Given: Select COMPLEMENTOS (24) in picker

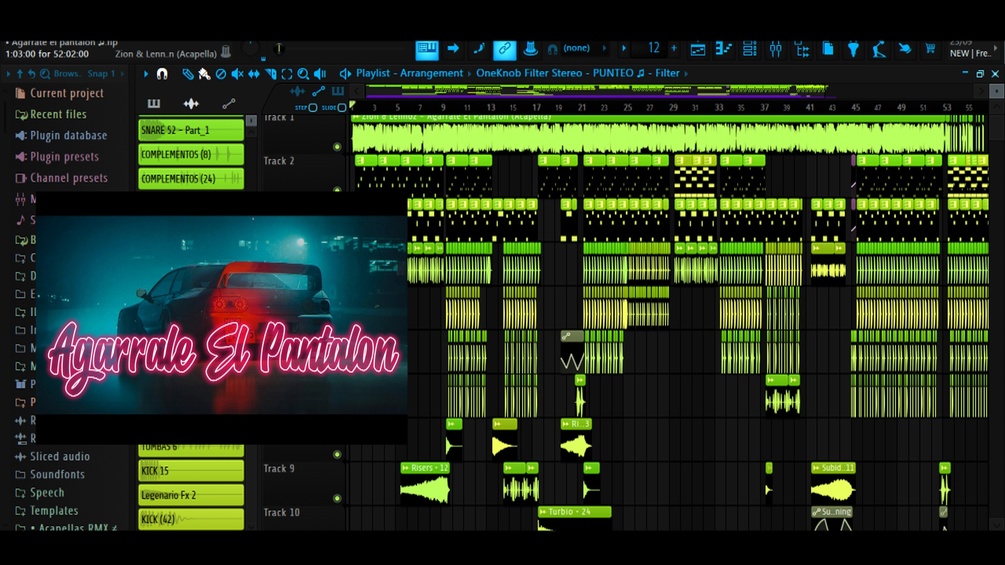Looking at the screenshot, I should pos(191,179).
